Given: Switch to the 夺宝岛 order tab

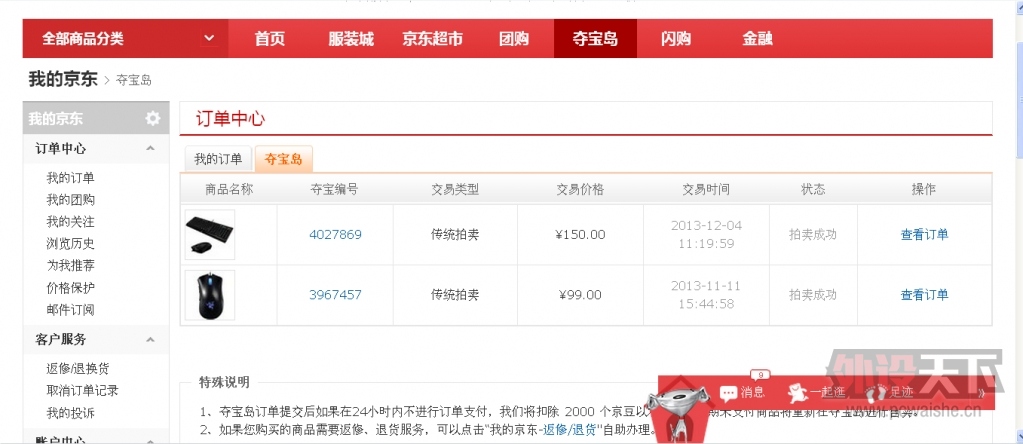Looking at the screenshot, I should 284,159.
